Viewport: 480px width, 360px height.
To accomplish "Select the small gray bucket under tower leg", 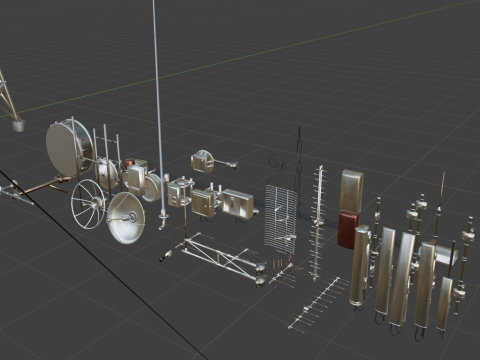I will [x=19, y=126].
